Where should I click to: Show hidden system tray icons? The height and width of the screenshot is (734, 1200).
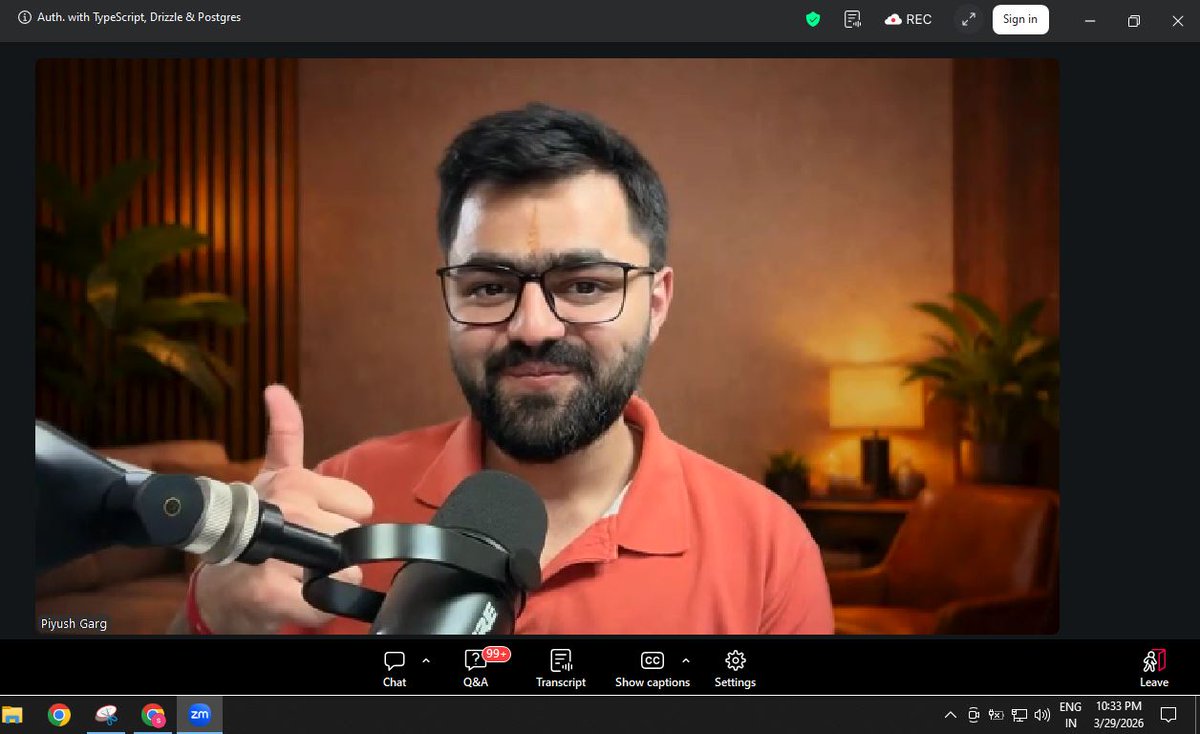(x=950, y=715)
